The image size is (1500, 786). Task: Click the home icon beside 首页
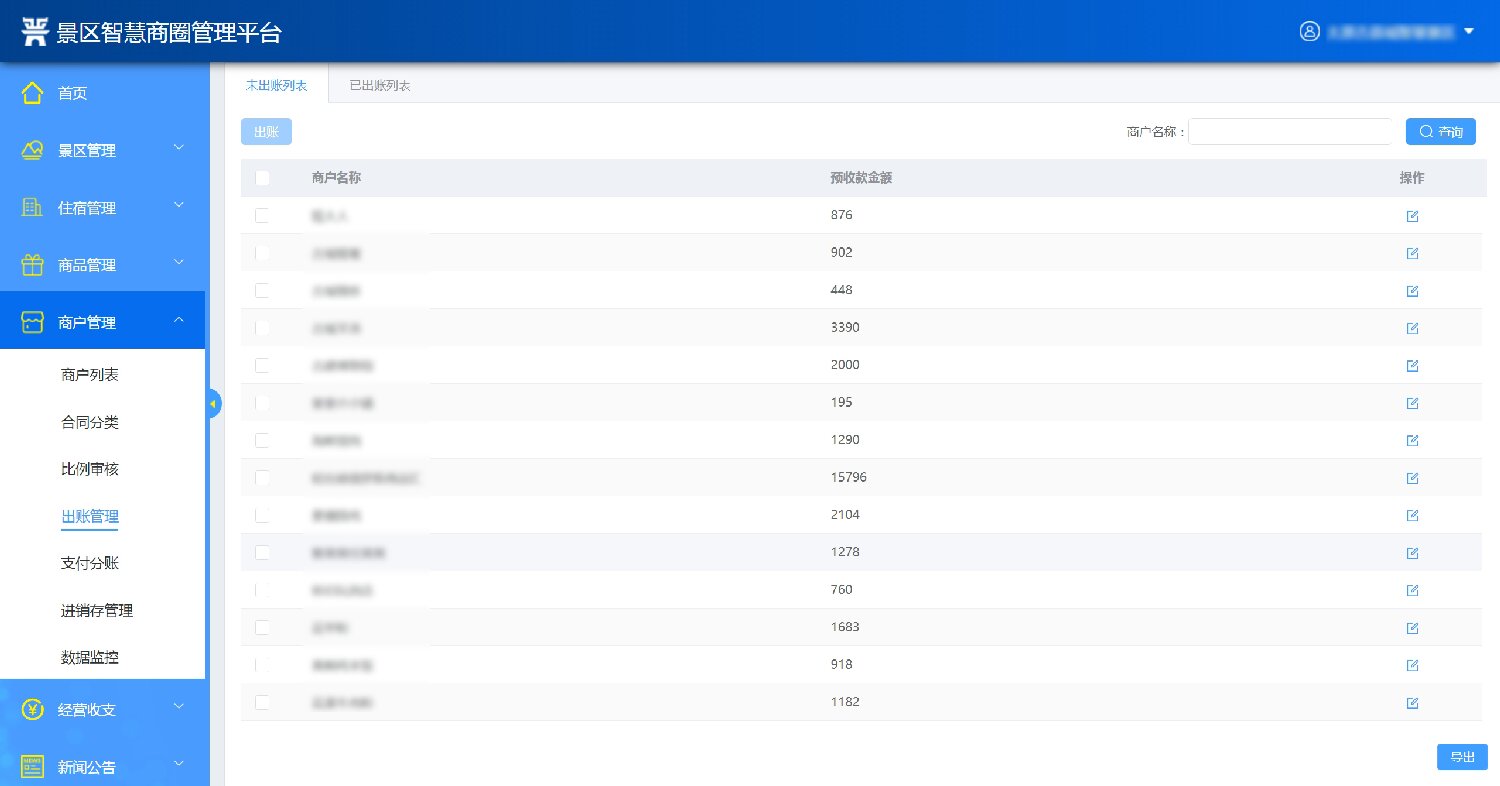tap(32, 93)
